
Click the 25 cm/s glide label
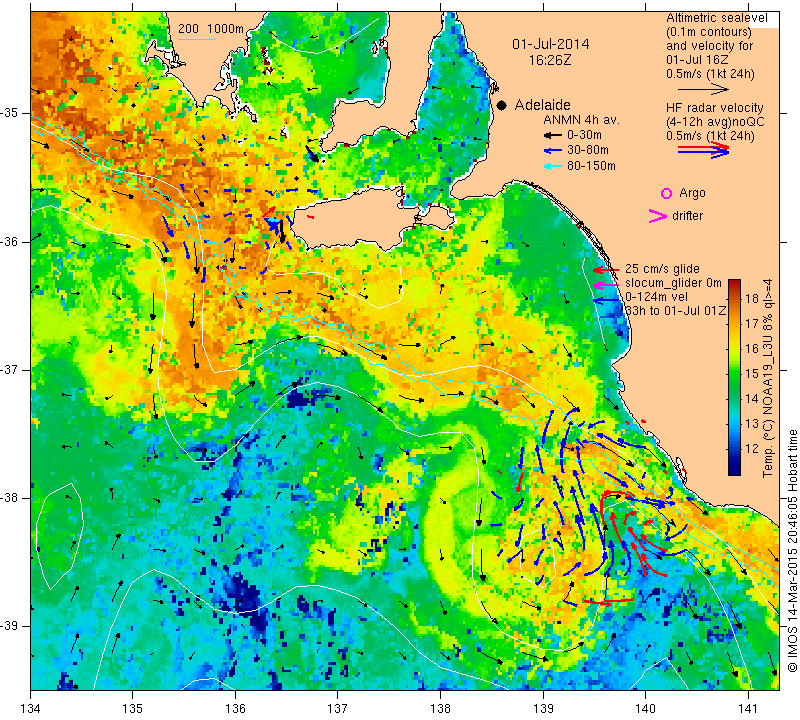click(x=662, y=269)
